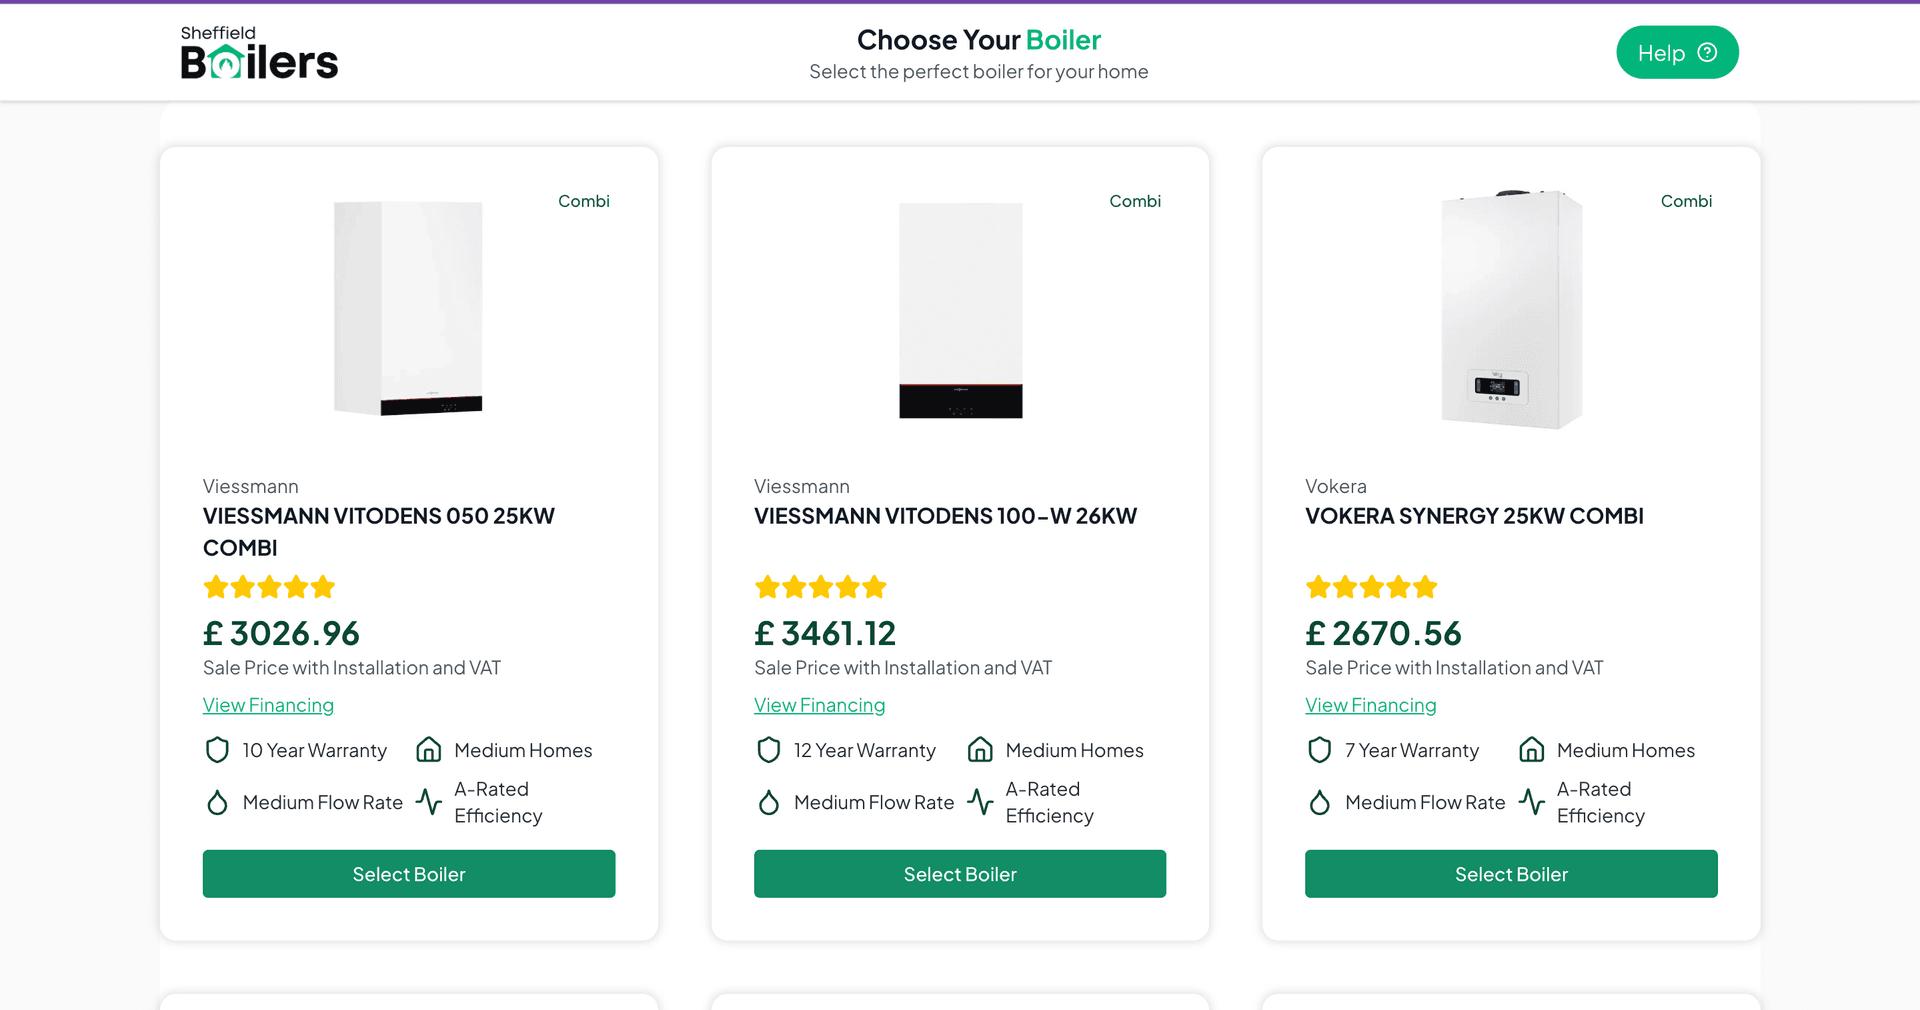Viewport: 1920px width, 1010px height.
Task: Click the third star rating on Vitodens 100-W
Action: click(x=821, y=587)
